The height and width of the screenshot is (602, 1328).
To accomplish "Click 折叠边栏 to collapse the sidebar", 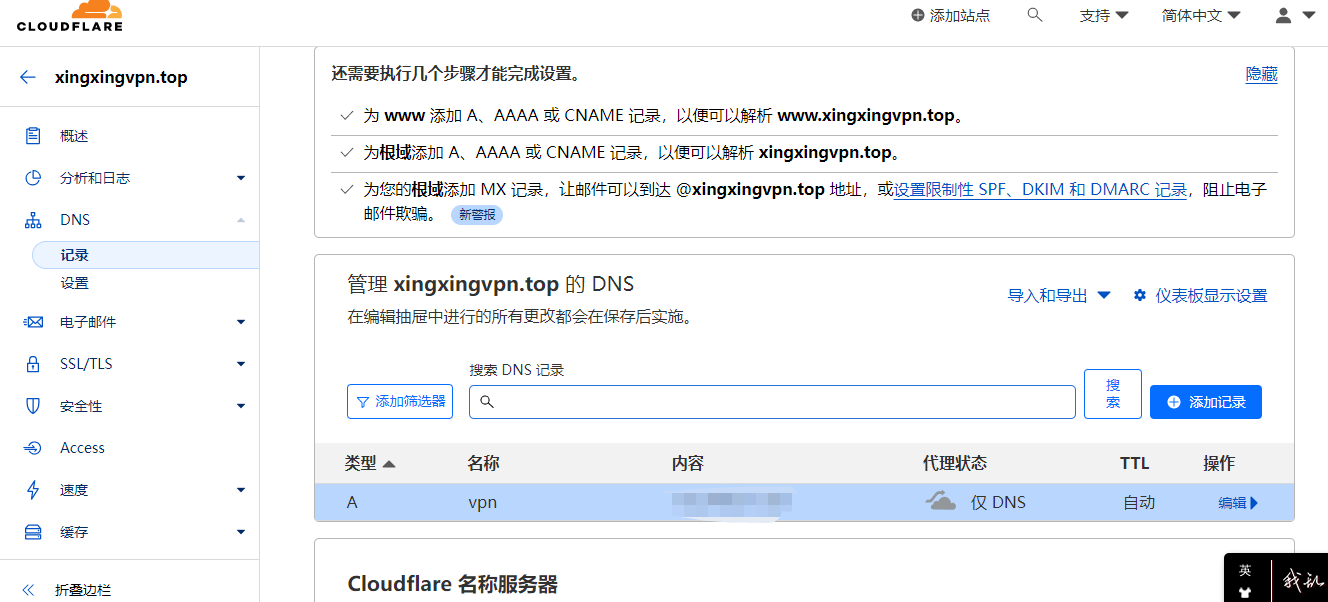I will click(x=83, y=590).
